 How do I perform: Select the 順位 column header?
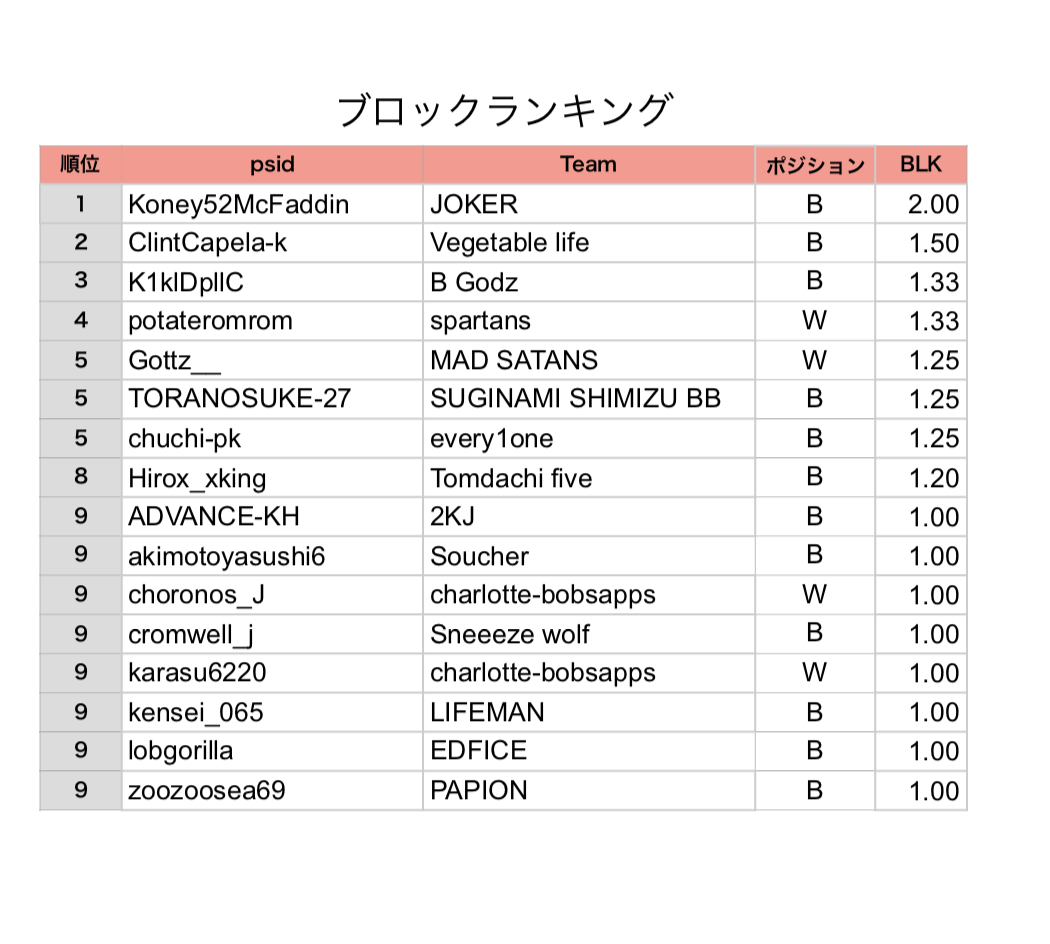click(80, 165)
